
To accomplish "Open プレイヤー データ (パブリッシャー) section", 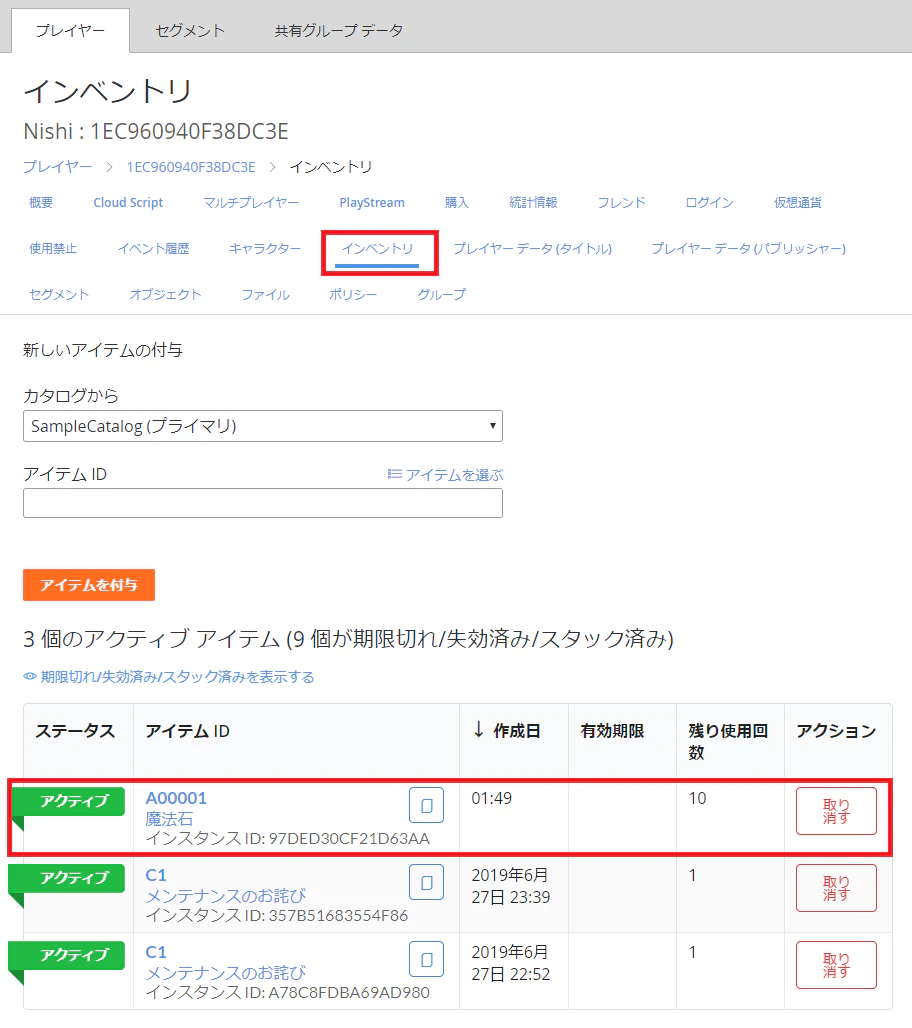I will pos(748,248).
